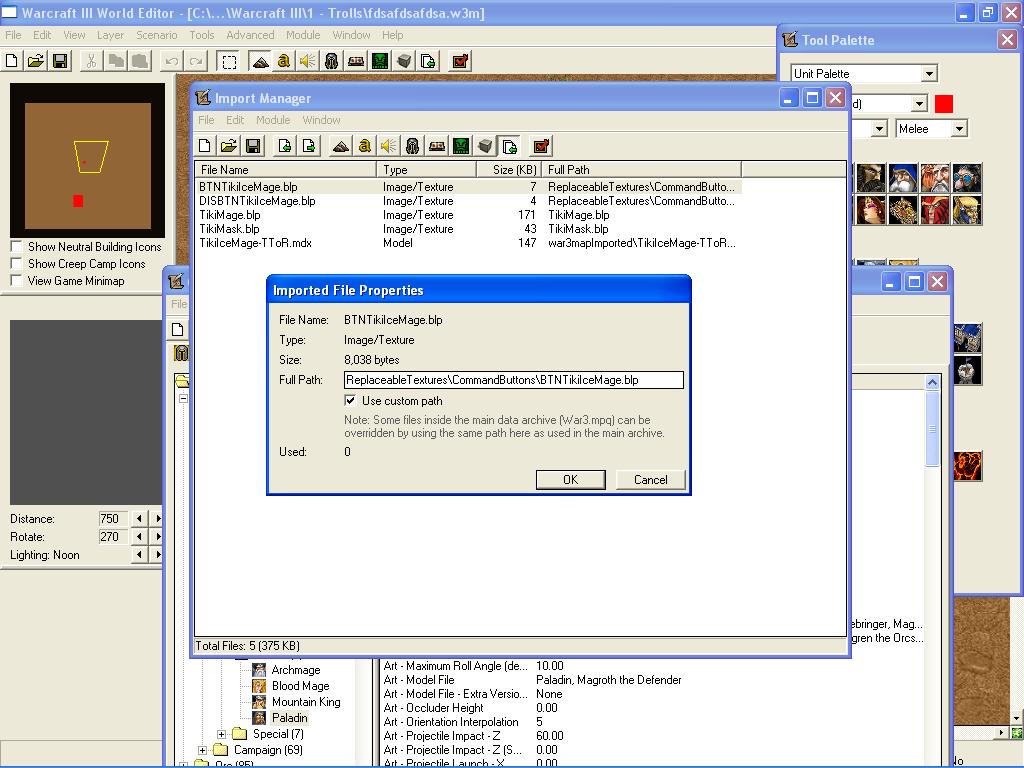Select Mountain King in unit tree
This screenshot has height=768, width=1024.
point(306,702)
